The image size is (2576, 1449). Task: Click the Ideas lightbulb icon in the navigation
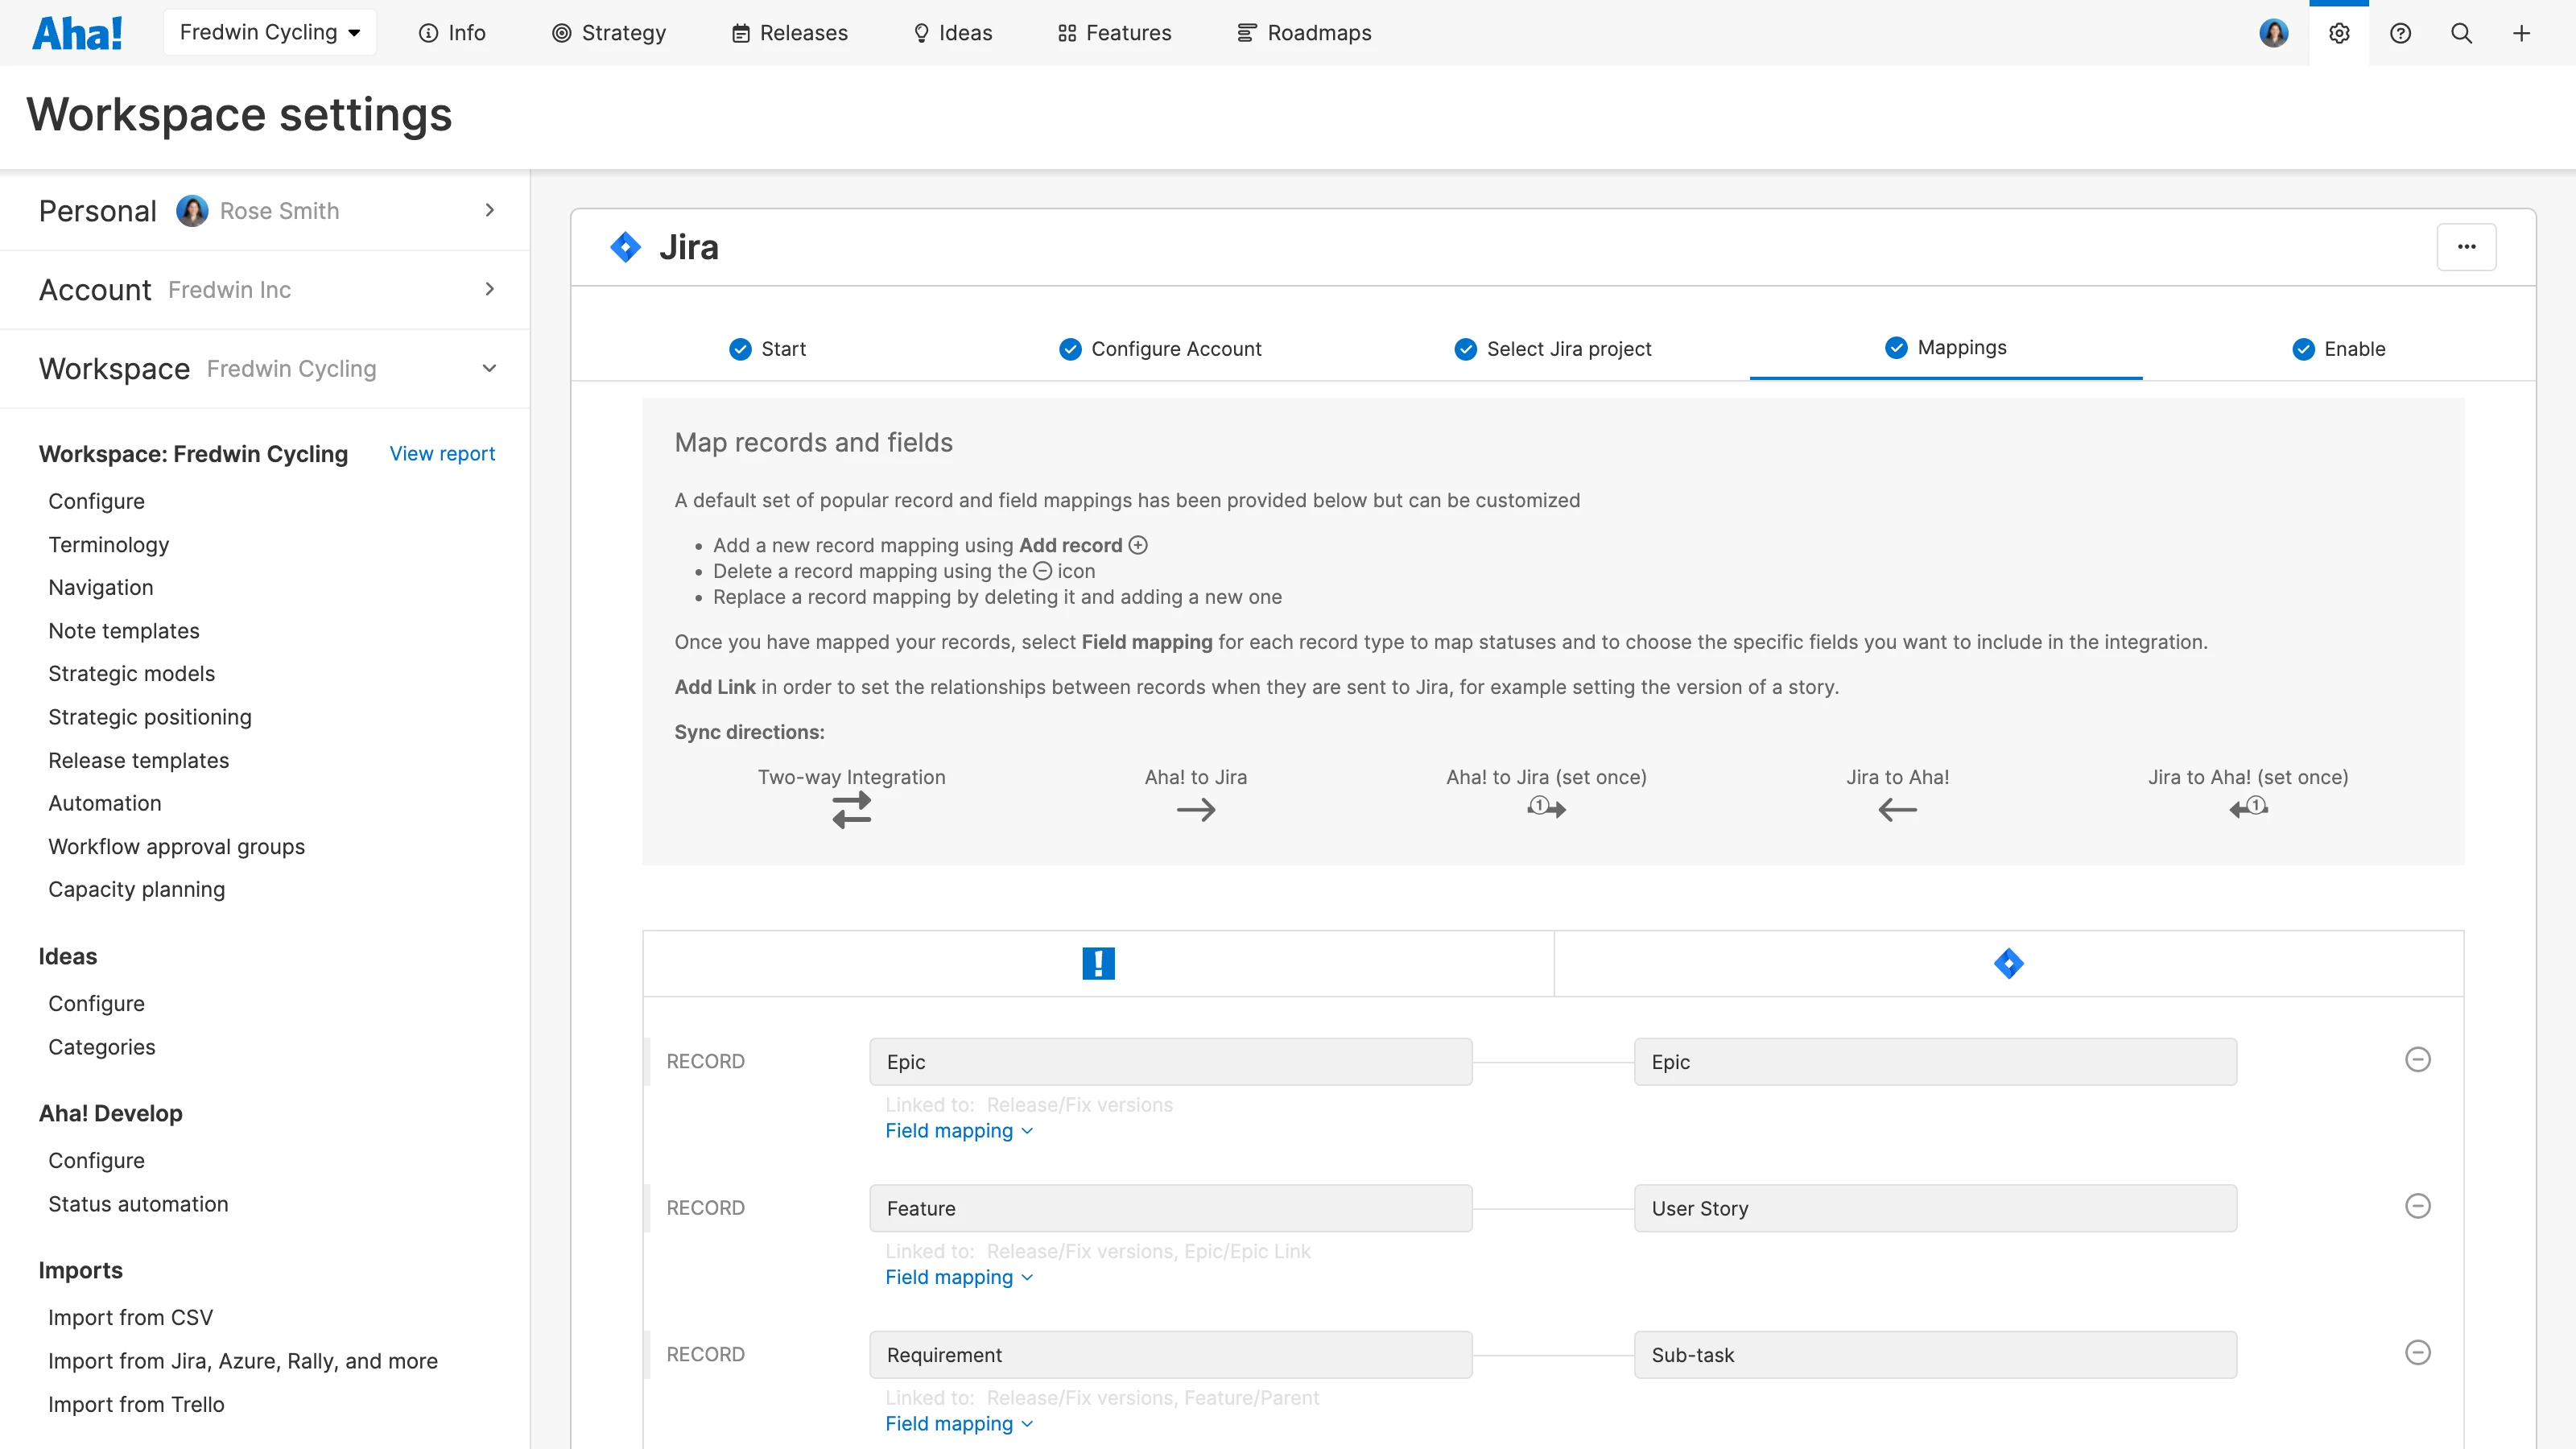pos(921,32)
